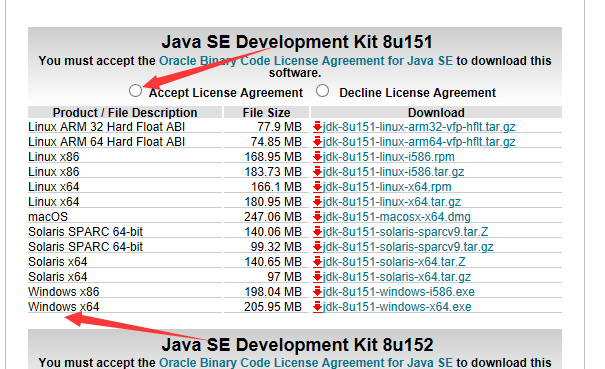The height and width of the screenshot is (369, 605).
Task: Download jdk-8u151-solaris-sparcv9.tar.gz link
Action: (x=408, y=247)
